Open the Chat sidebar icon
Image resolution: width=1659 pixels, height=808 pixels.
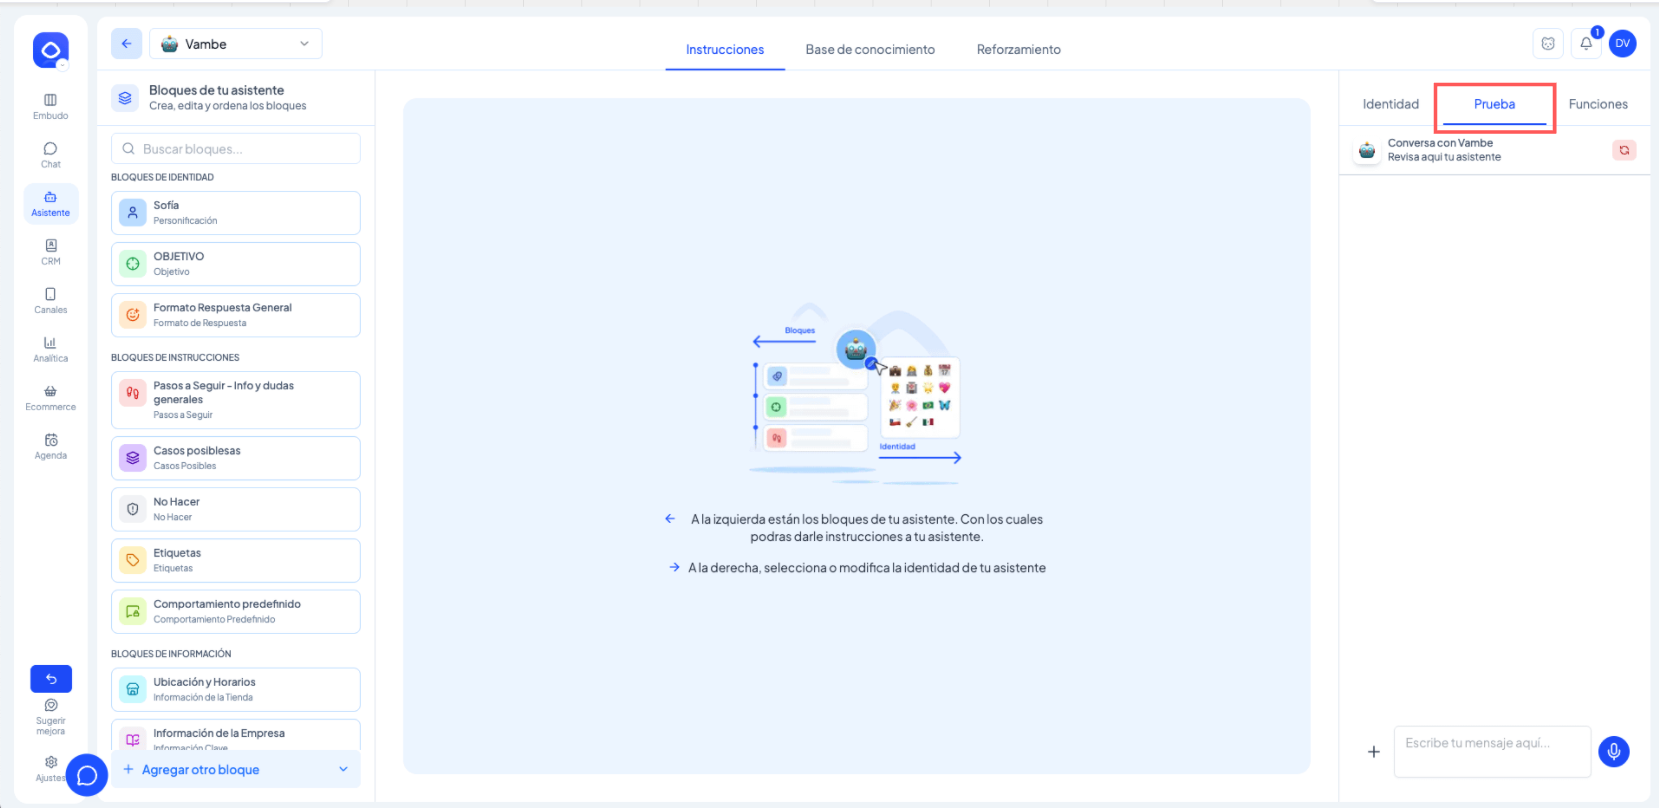coord(50,154)
